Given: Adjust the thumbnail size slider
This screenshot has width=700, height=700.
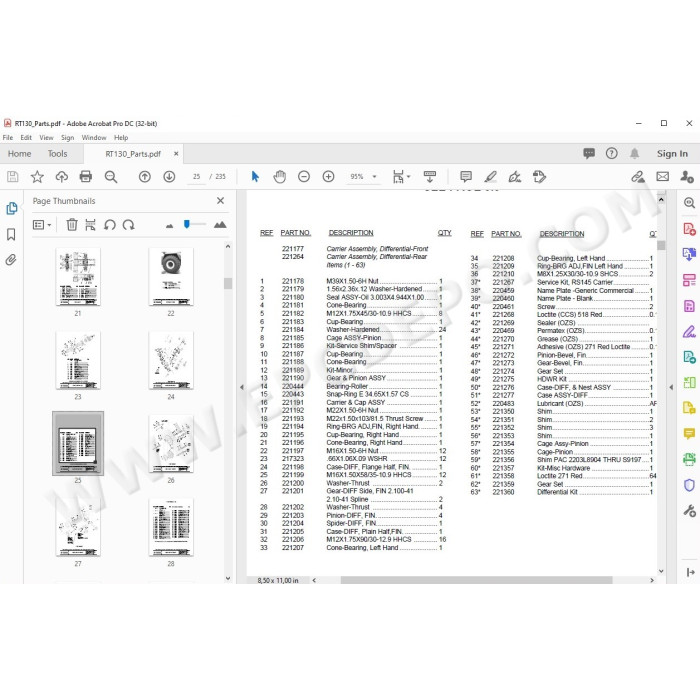Looking at the screenshot, I should [x=187, y=224].
